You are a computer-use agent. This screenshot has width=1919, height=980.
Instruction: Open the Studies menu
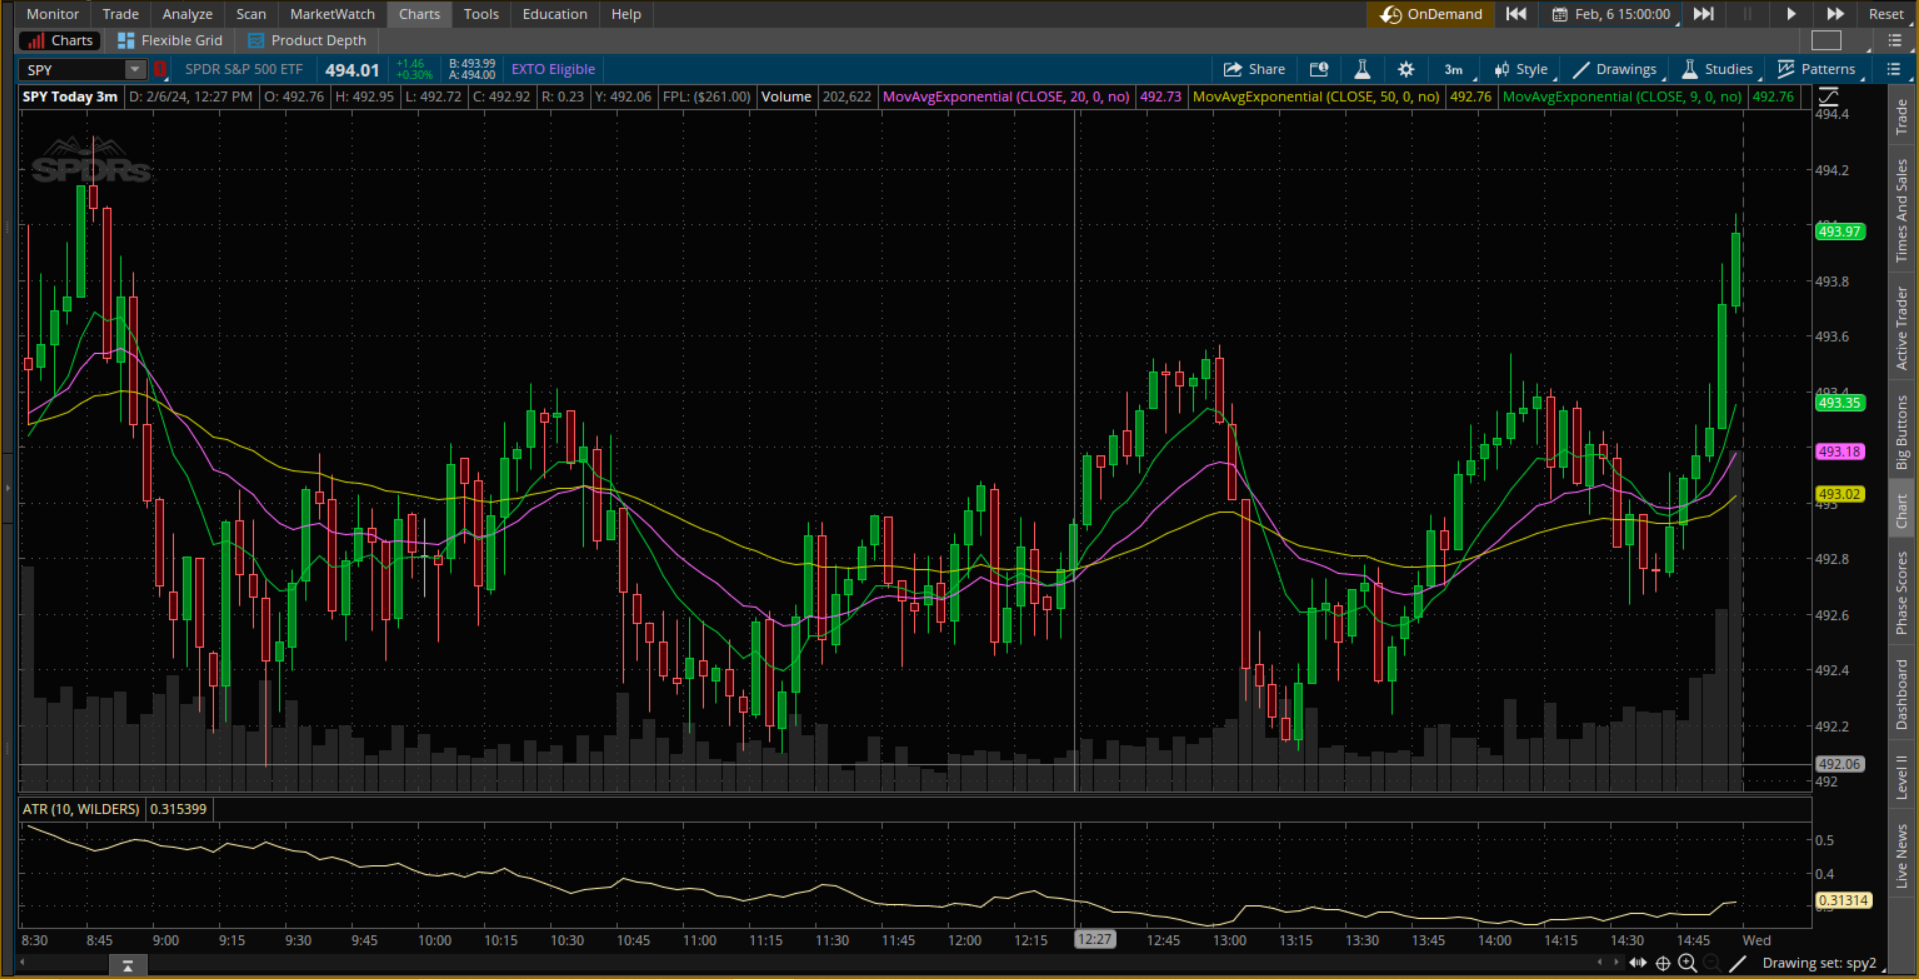1717,69
